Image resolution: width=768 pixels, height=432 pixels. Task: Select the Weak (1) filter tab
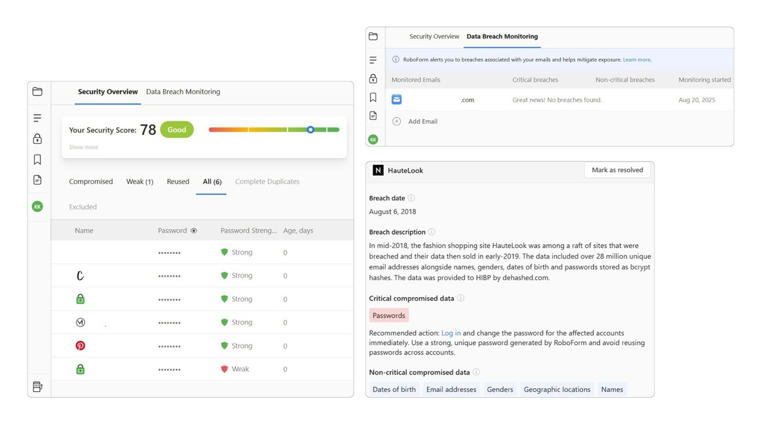coord(140,182)
